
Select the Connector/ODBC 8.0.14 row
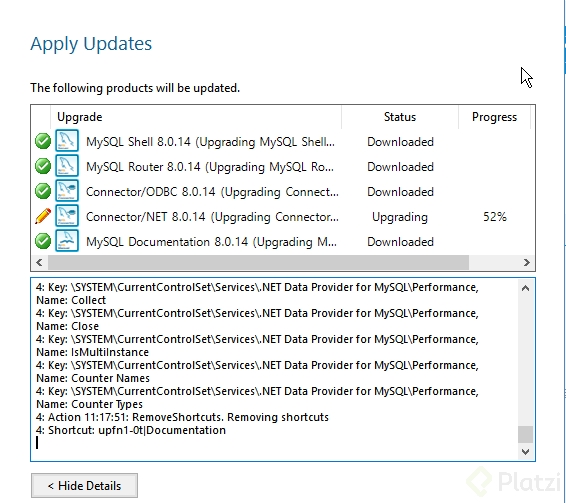click(283, 191)
